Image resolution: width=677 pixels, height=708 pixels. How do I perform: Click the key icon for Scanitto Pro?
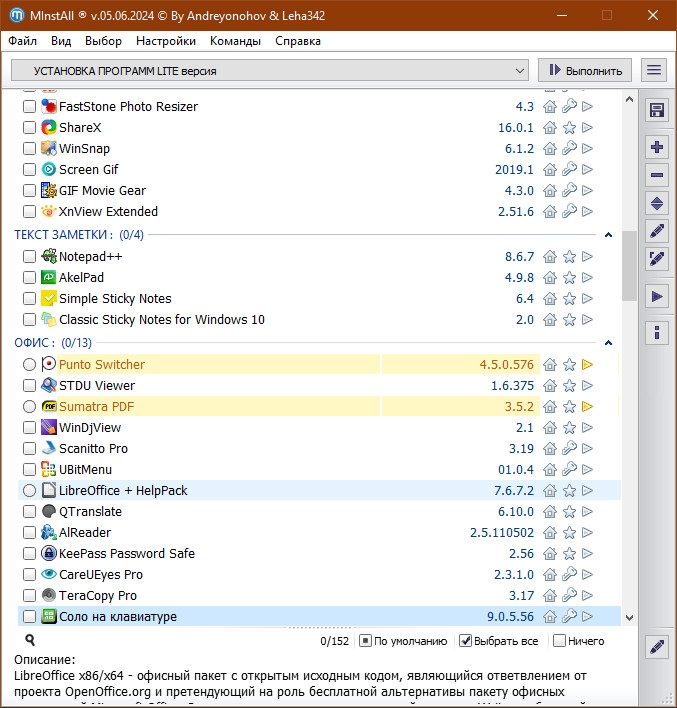click(569, 448)
